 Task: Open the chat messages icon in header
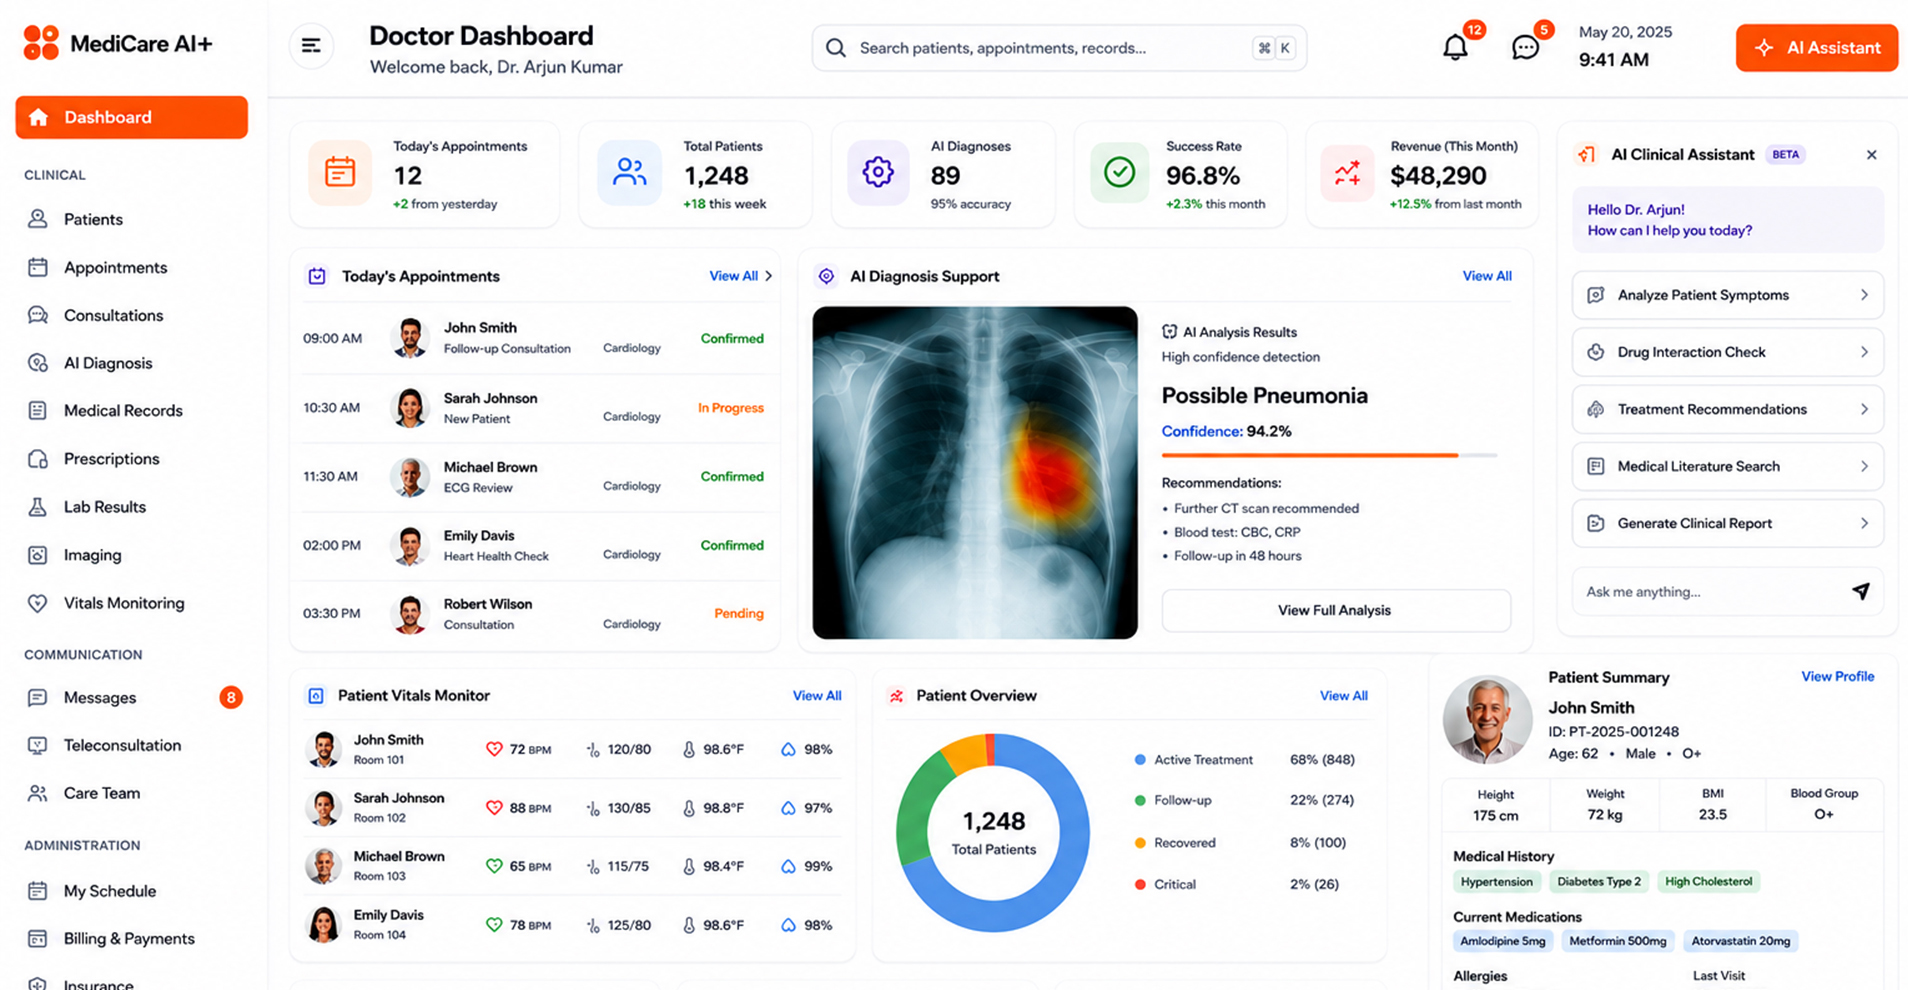tap(1525, 47)
